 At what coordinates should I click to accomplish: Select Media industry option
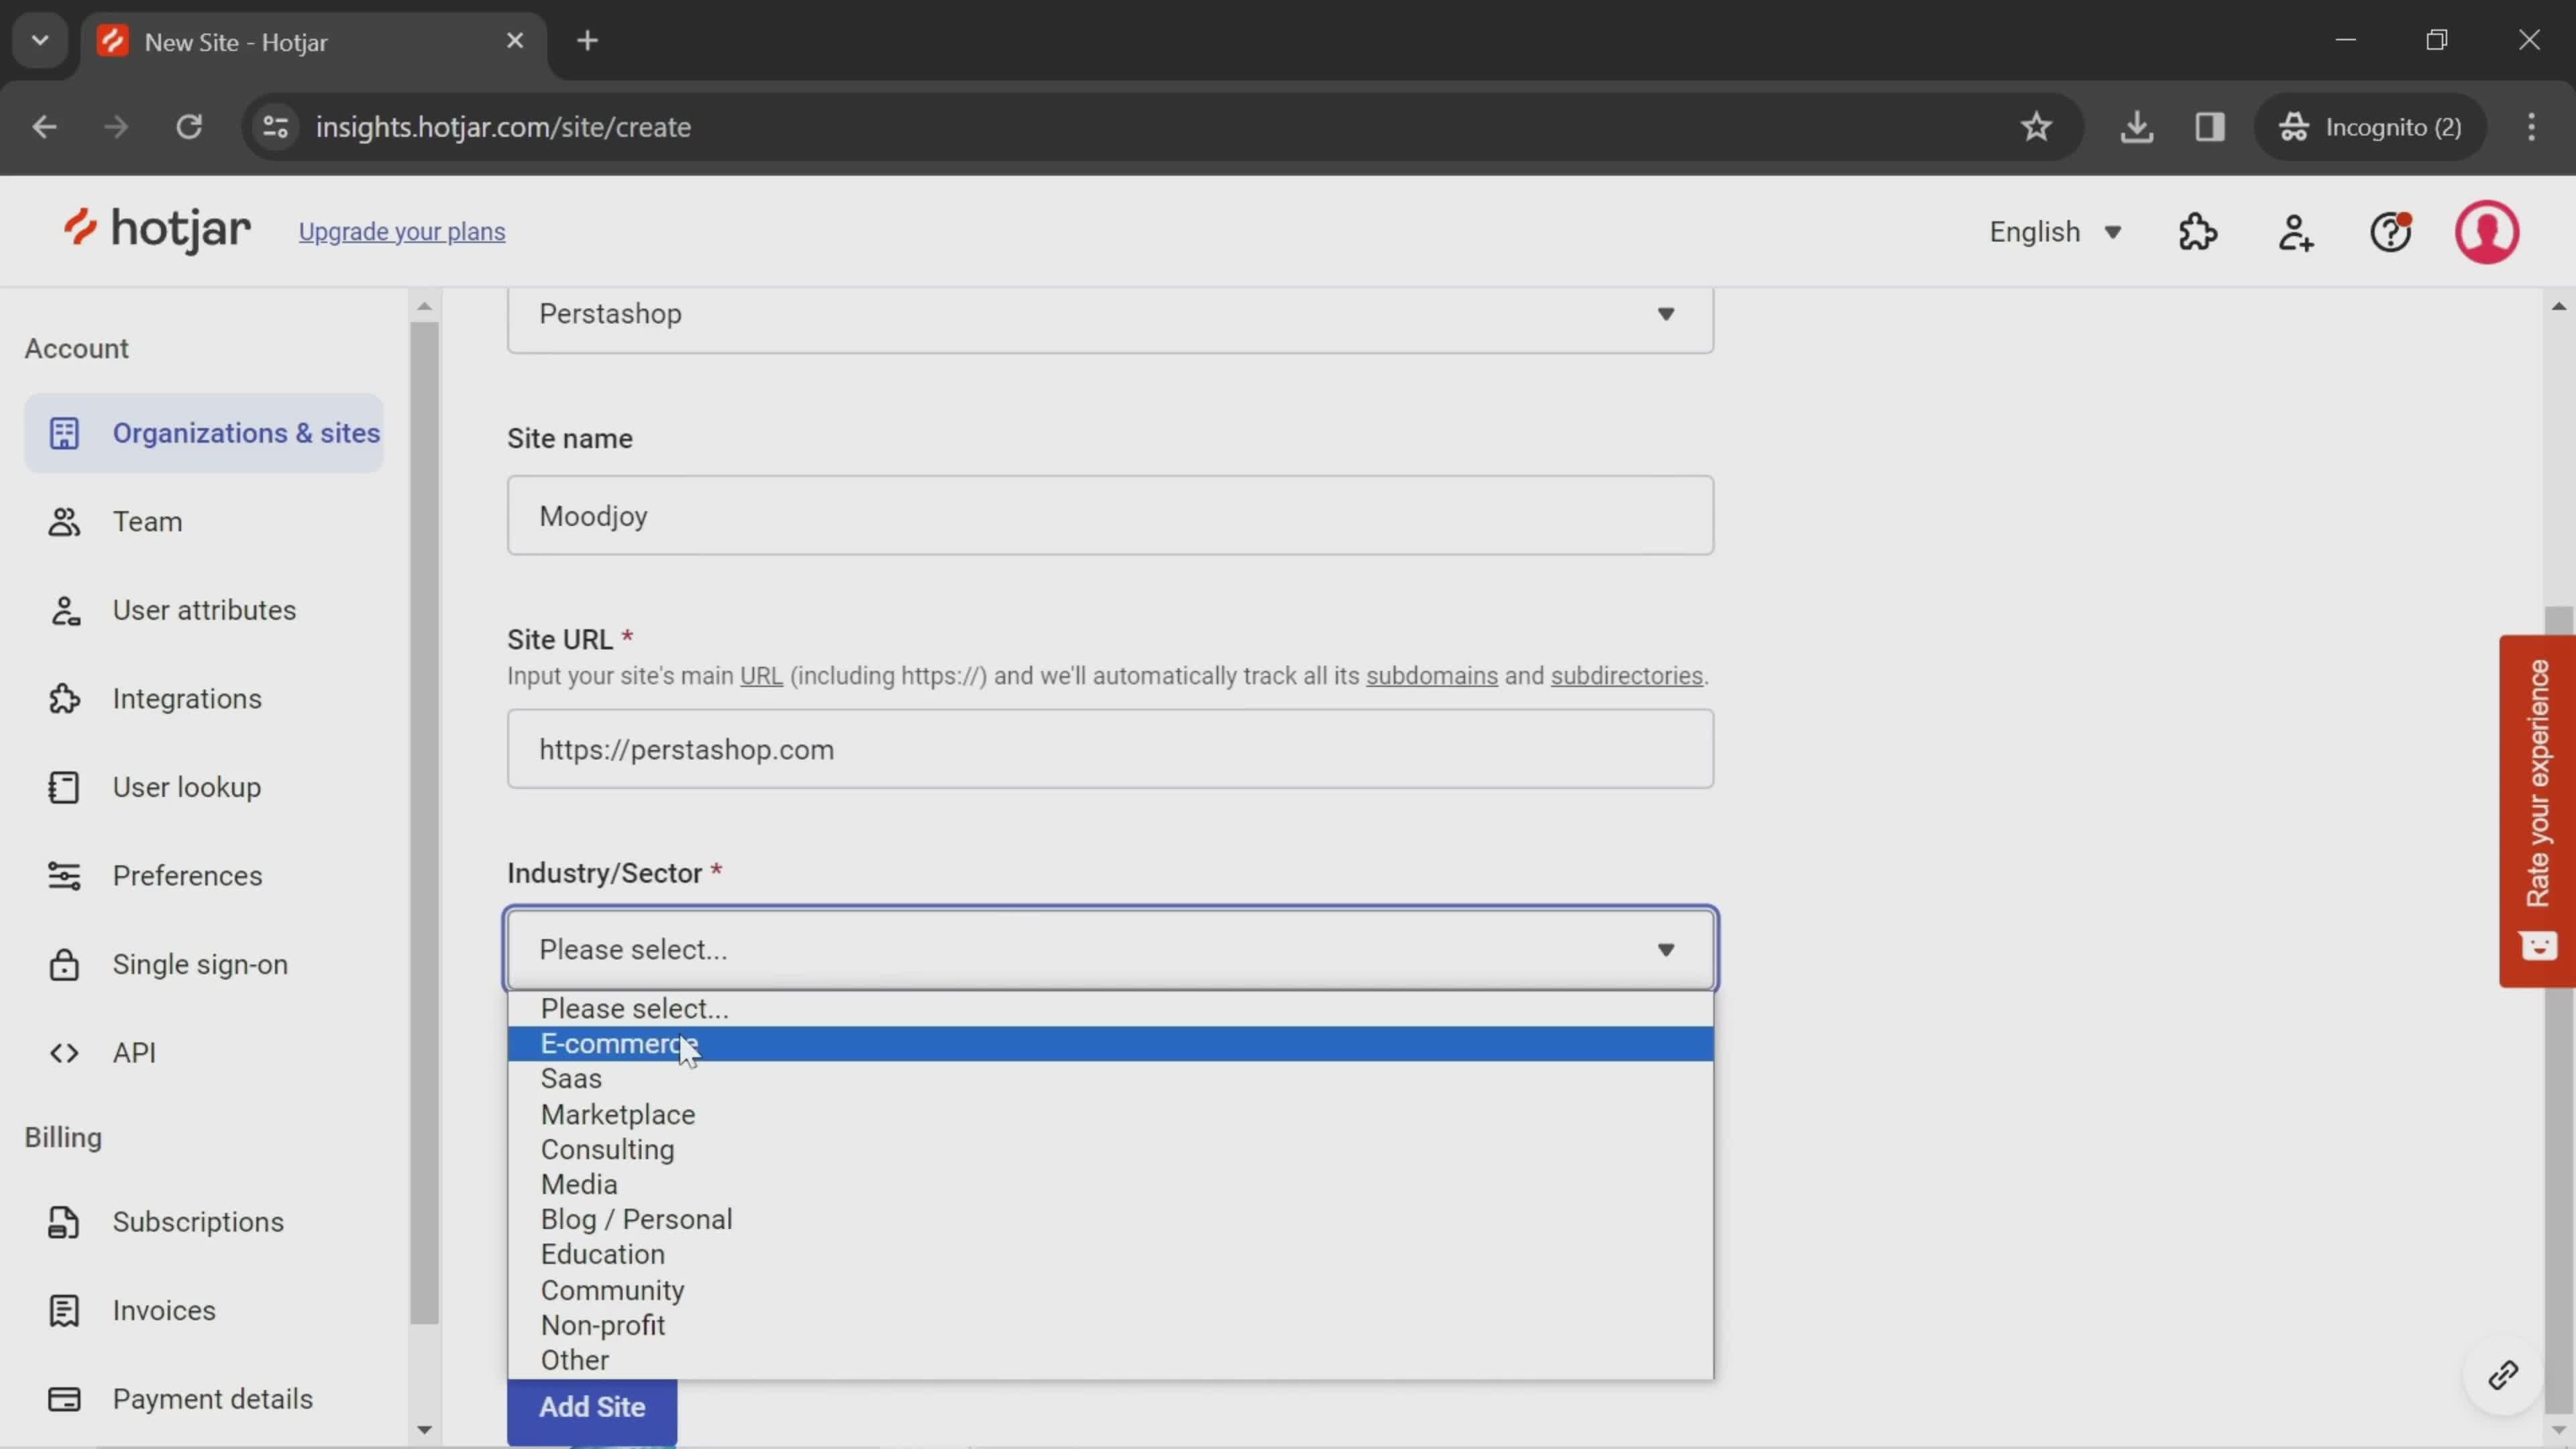coord(1110,1185)
